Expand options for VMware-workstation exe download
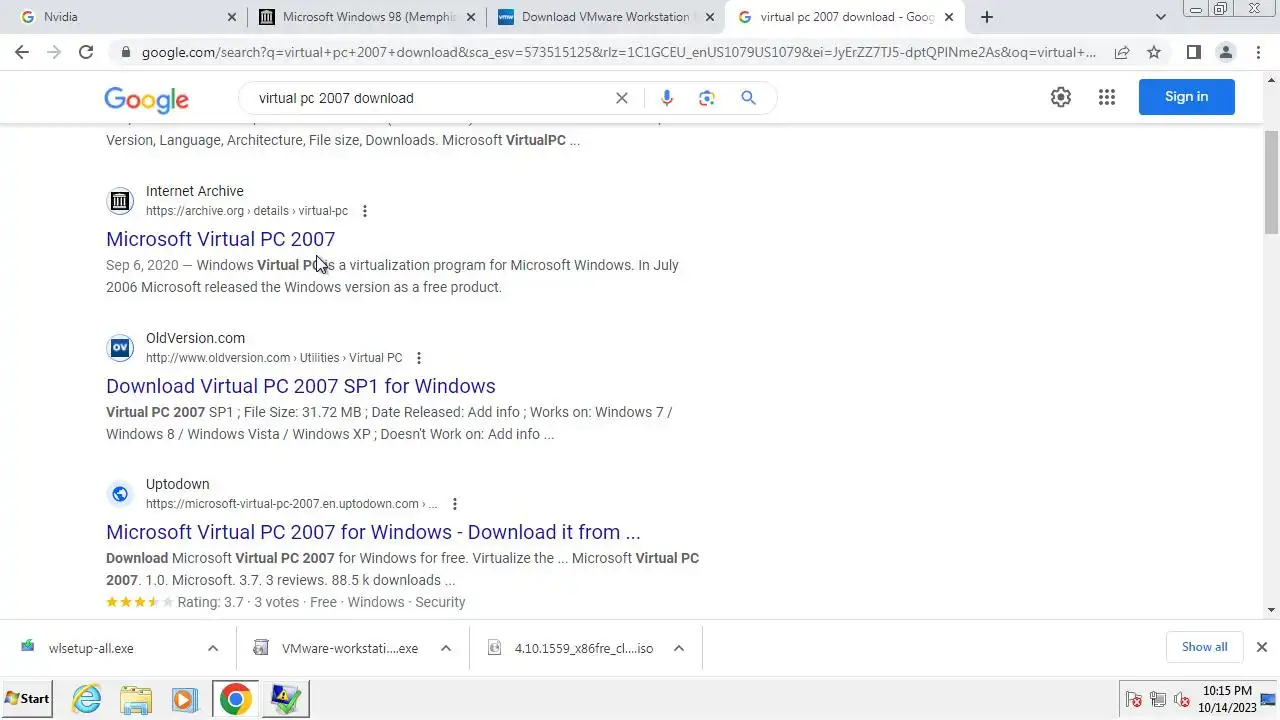This screenshot has width=1280, height=720. click(446, 648)
